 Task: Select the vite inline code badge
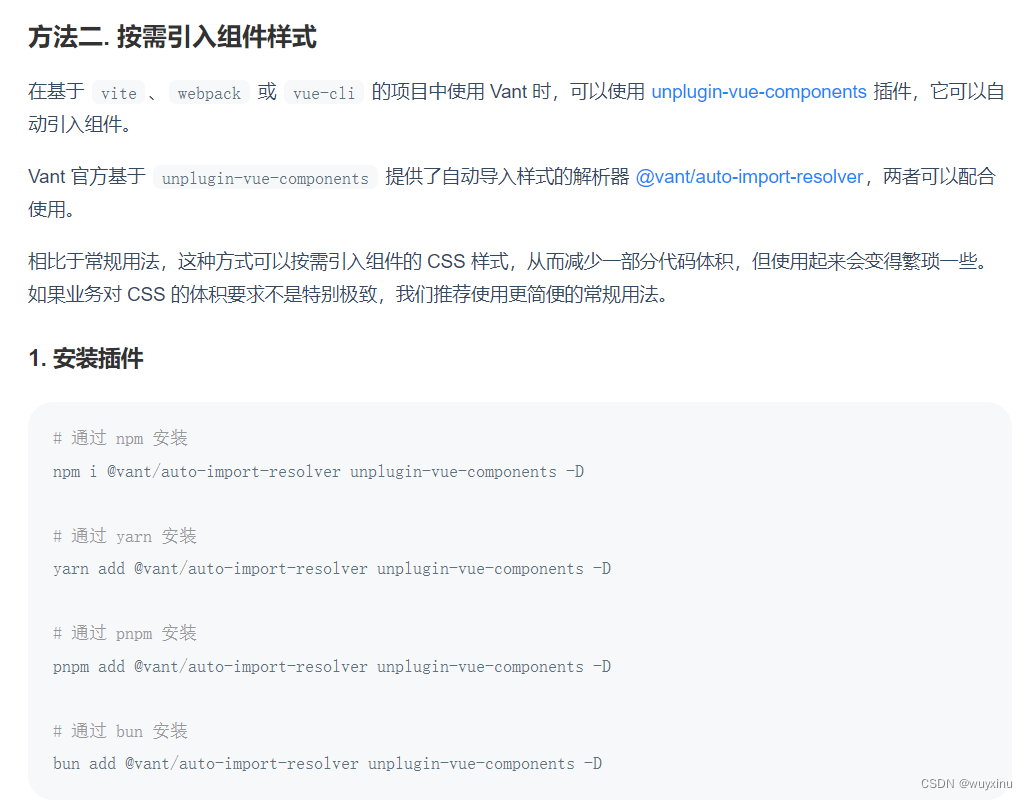point(118,93)
